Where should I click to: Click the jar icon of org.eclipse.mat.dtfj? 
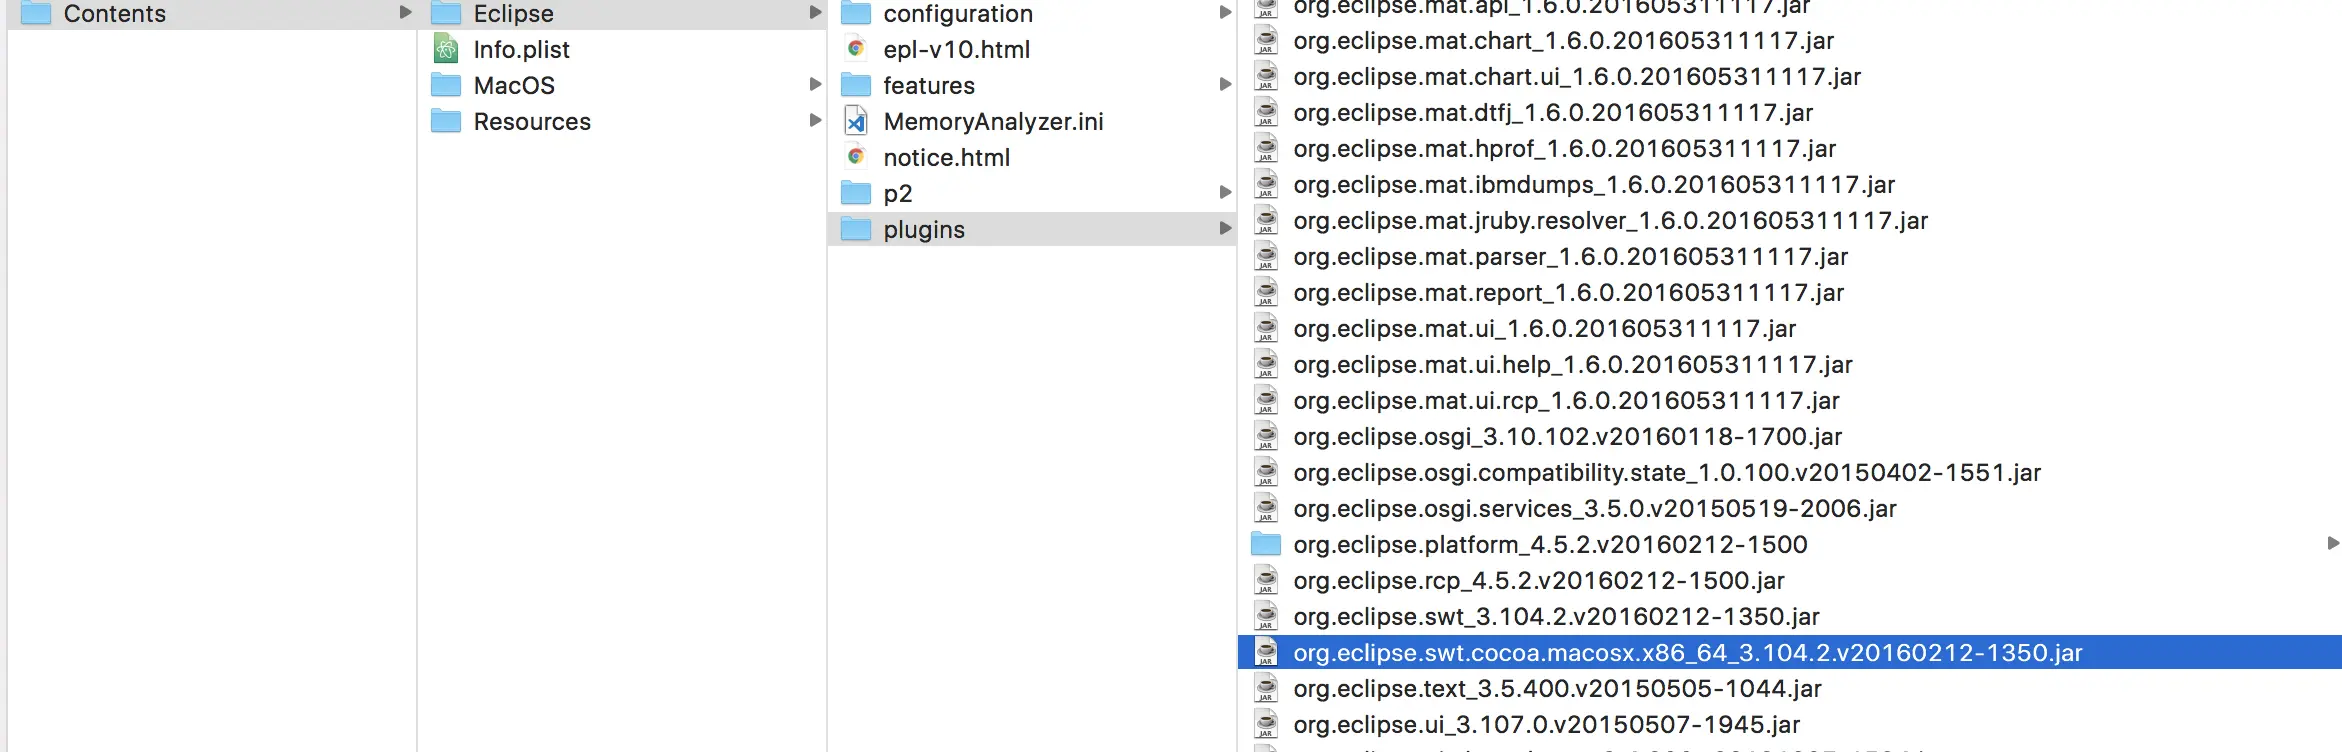point(1266,112)
